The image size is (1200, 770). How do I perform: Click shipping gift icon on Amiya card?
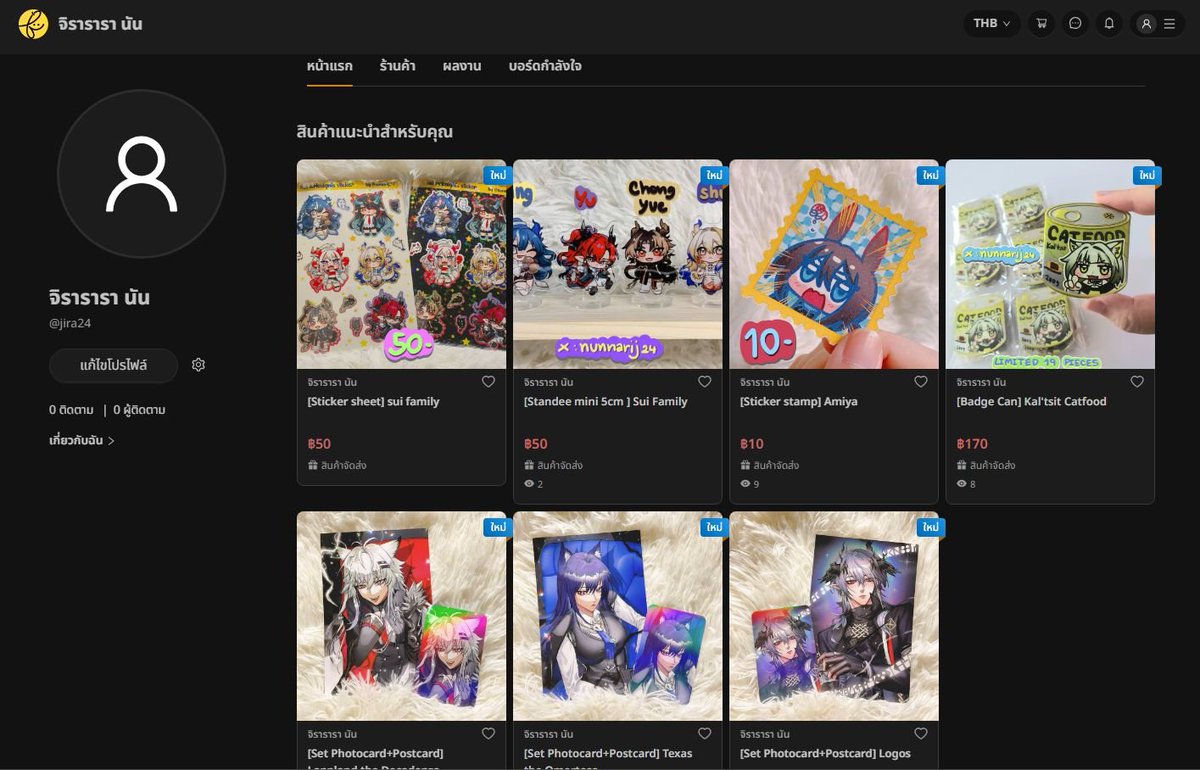(x=745, y=465)
